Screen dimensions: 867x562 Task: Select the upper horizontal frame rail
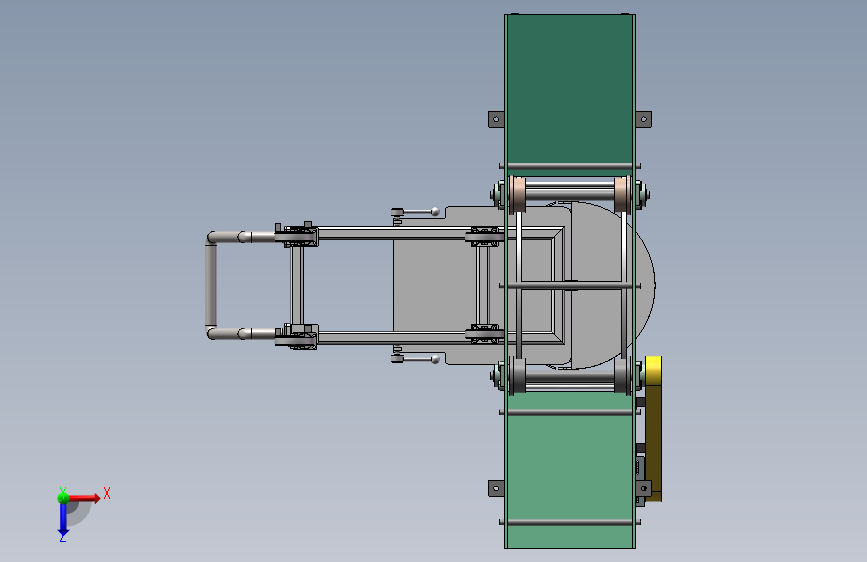[x=393, y=233]
